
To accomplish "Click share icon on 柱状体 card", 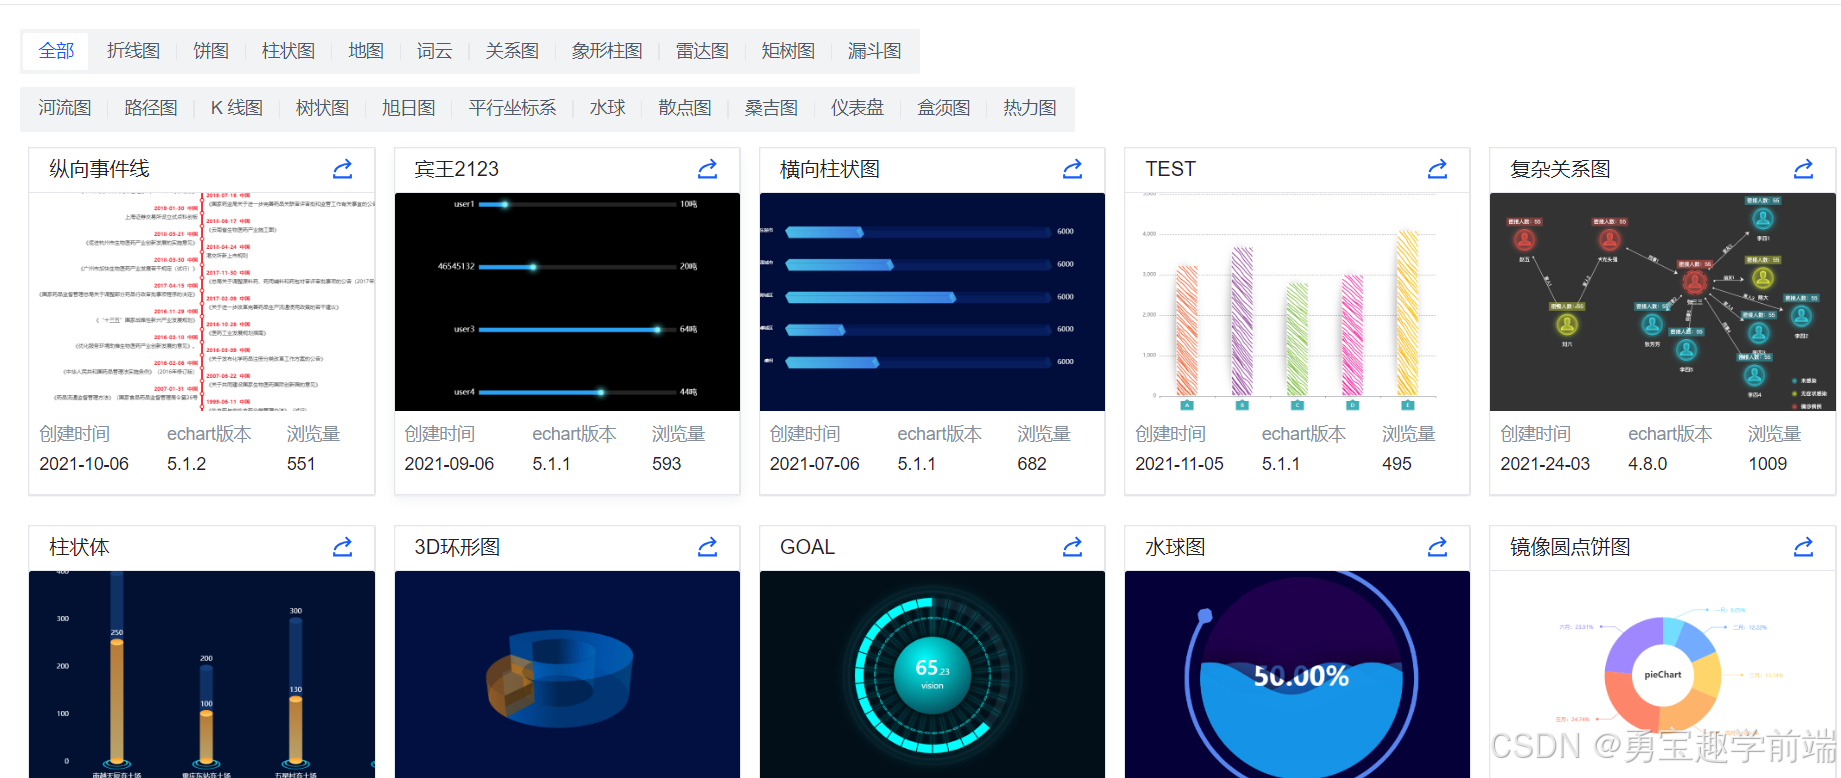I will 342,547.
